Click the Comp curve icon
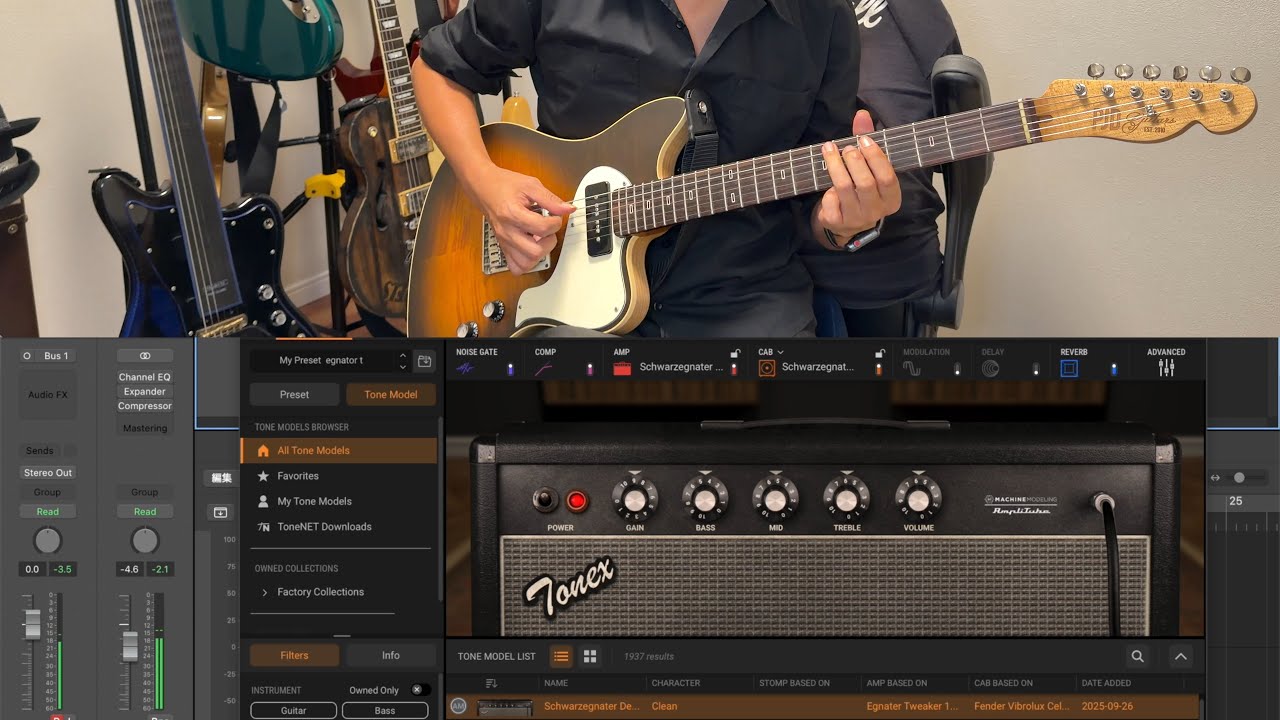This screenshot has height=720, width=1280. (x=544, y=369)
